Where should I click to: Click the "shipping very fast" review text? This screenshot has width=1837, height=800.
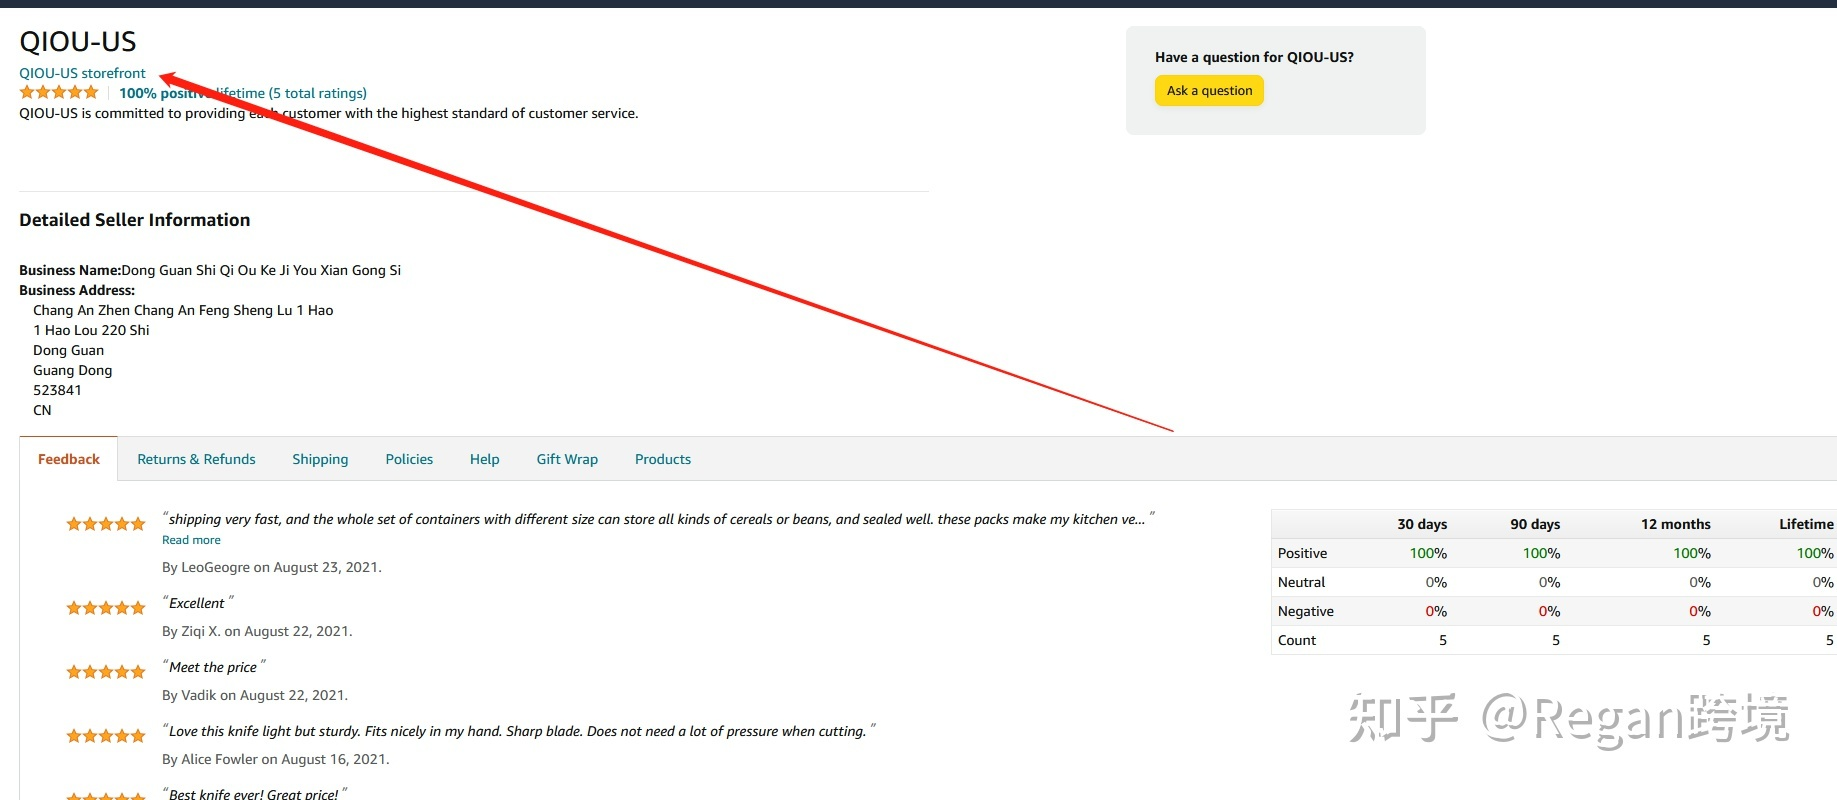(x=658, y=519)
